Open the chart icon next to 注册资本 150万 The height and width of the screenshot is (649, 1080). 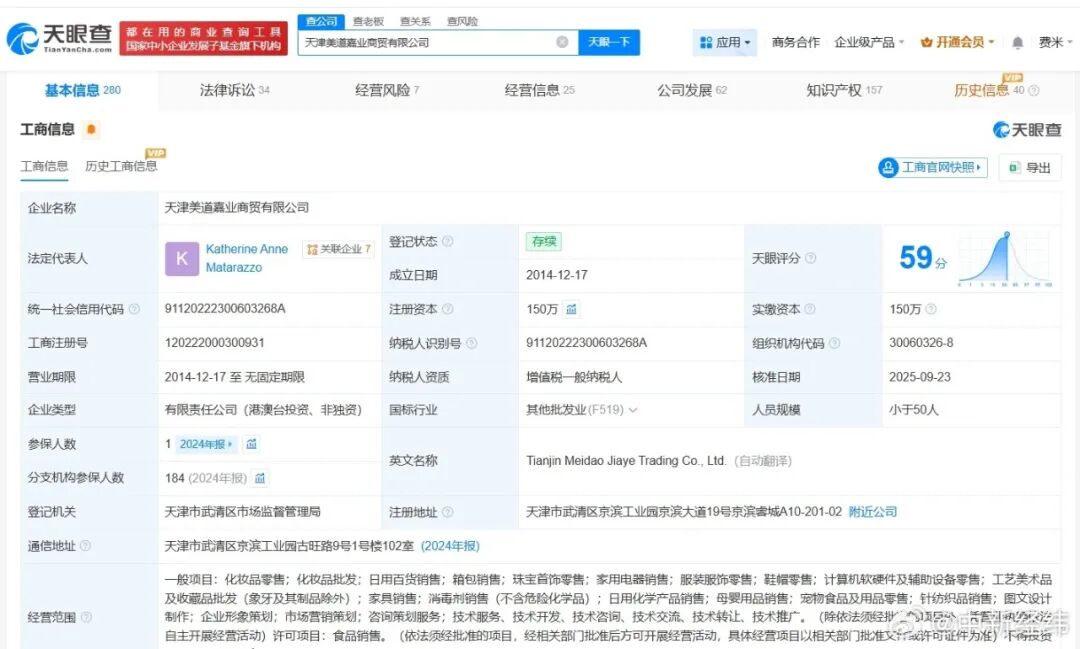pyautogui.click(x=571, y=309)
